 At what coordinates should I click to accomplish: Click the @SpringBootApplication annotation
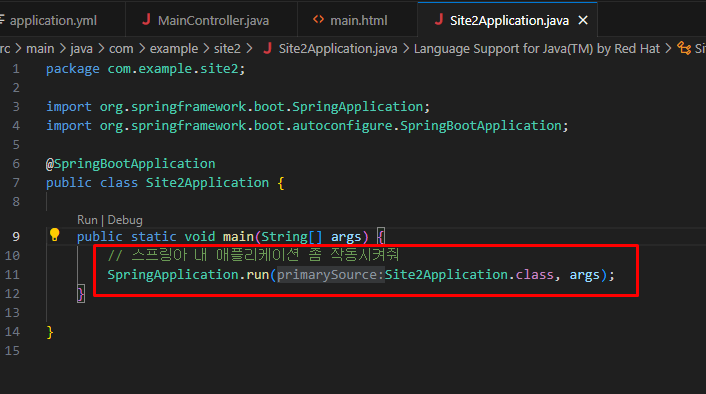point(131,163)
